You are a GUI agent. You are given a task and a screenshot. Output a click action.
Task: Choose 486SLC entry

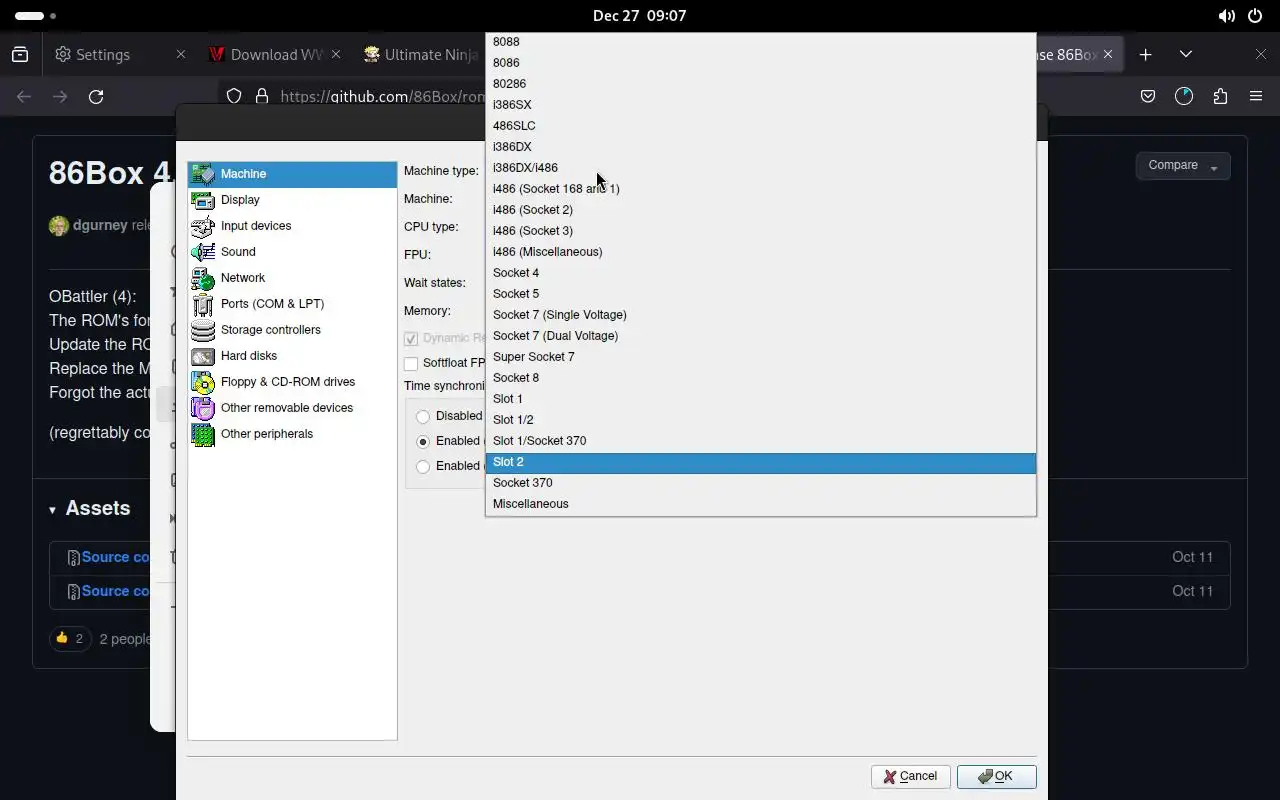760,126
